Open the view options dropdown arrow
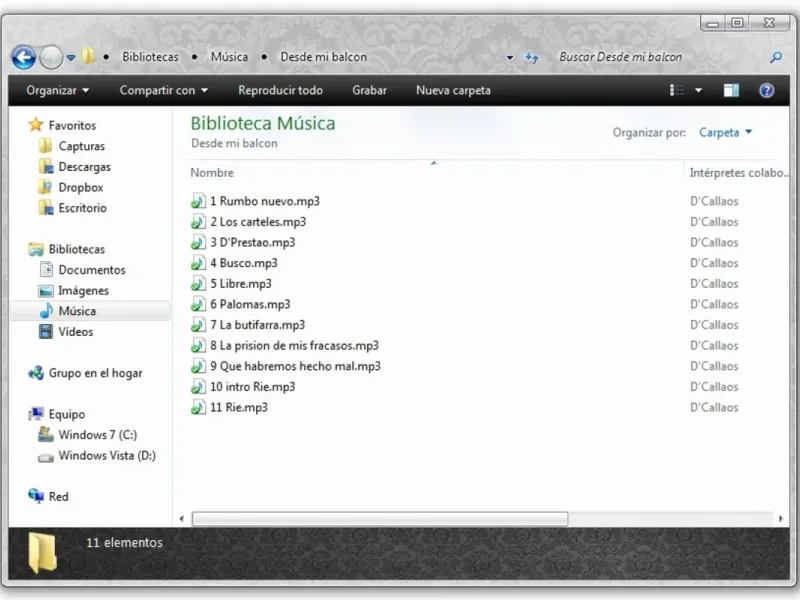This screenshot has height=600, width=800. [698, 90]
